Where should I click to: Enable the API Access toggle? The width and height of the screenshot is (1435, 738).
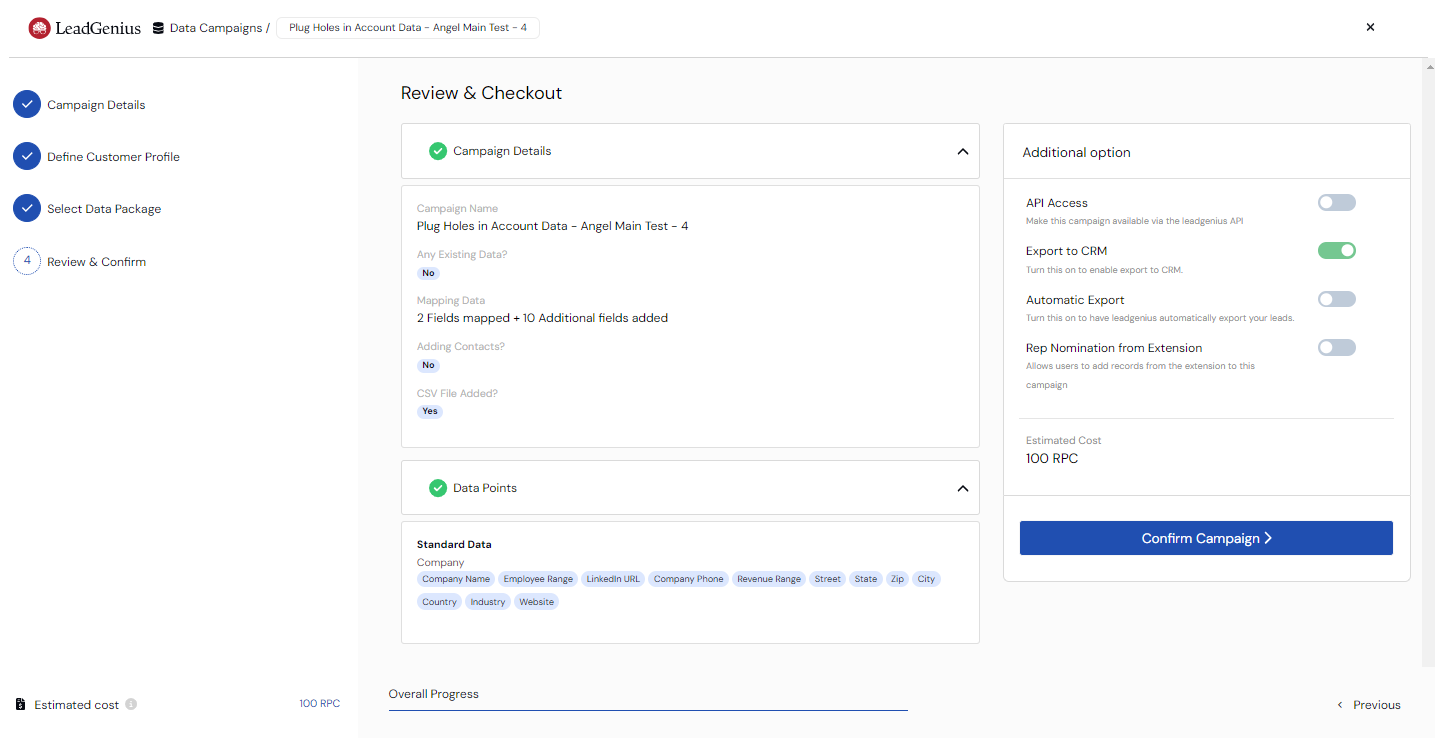1336,203
